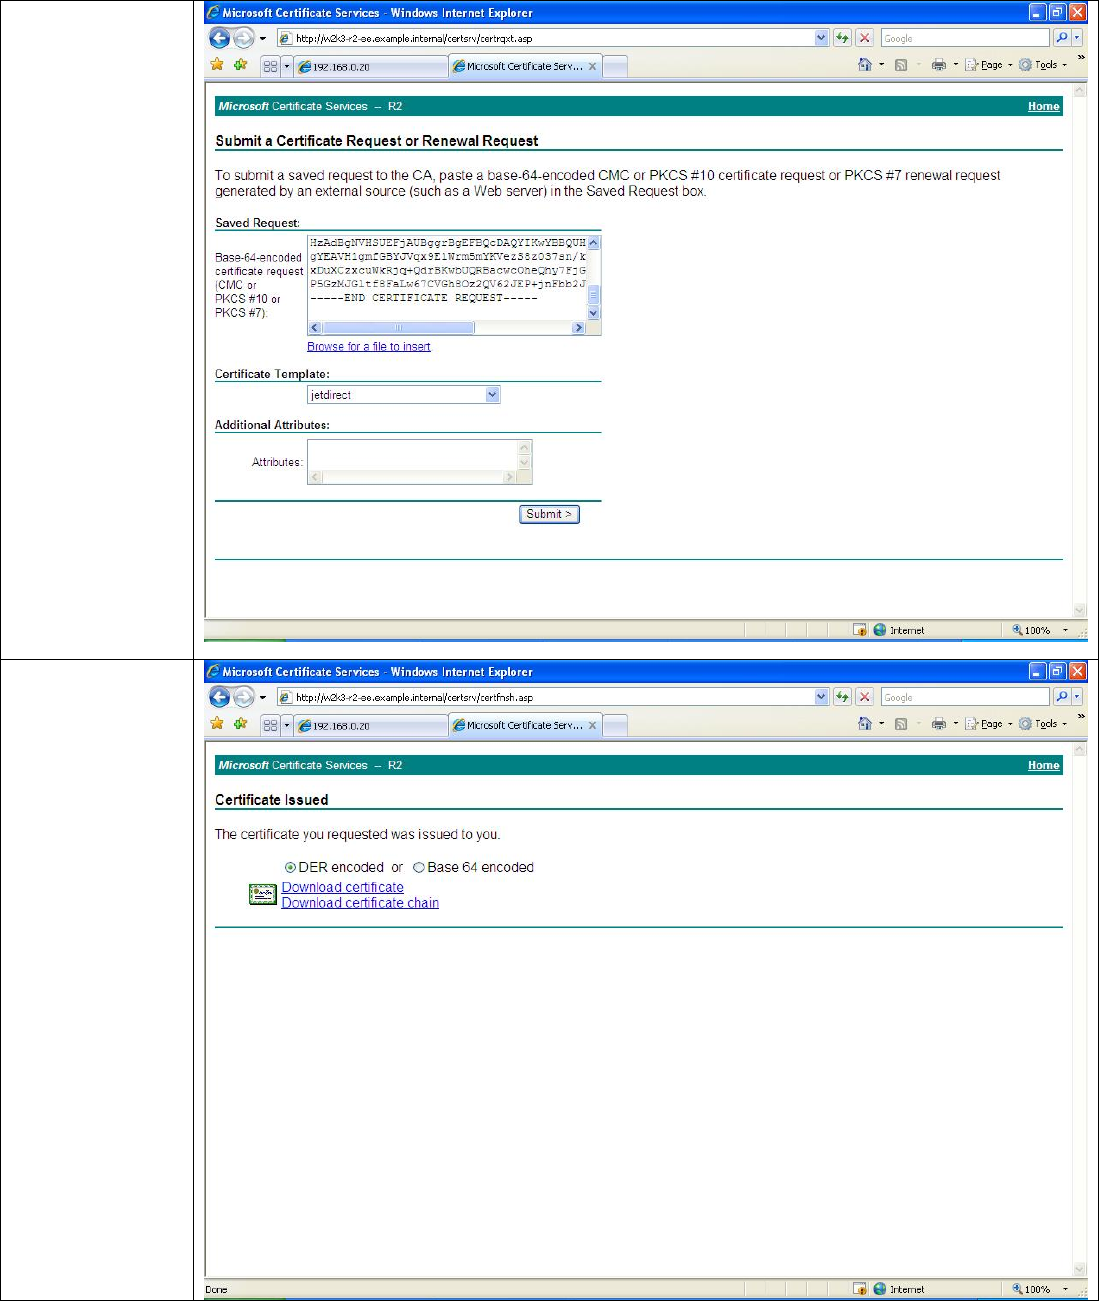Click Home link on Certificate Issued page
The image size is (1099, 1301).
click(x=1043, y=765)
